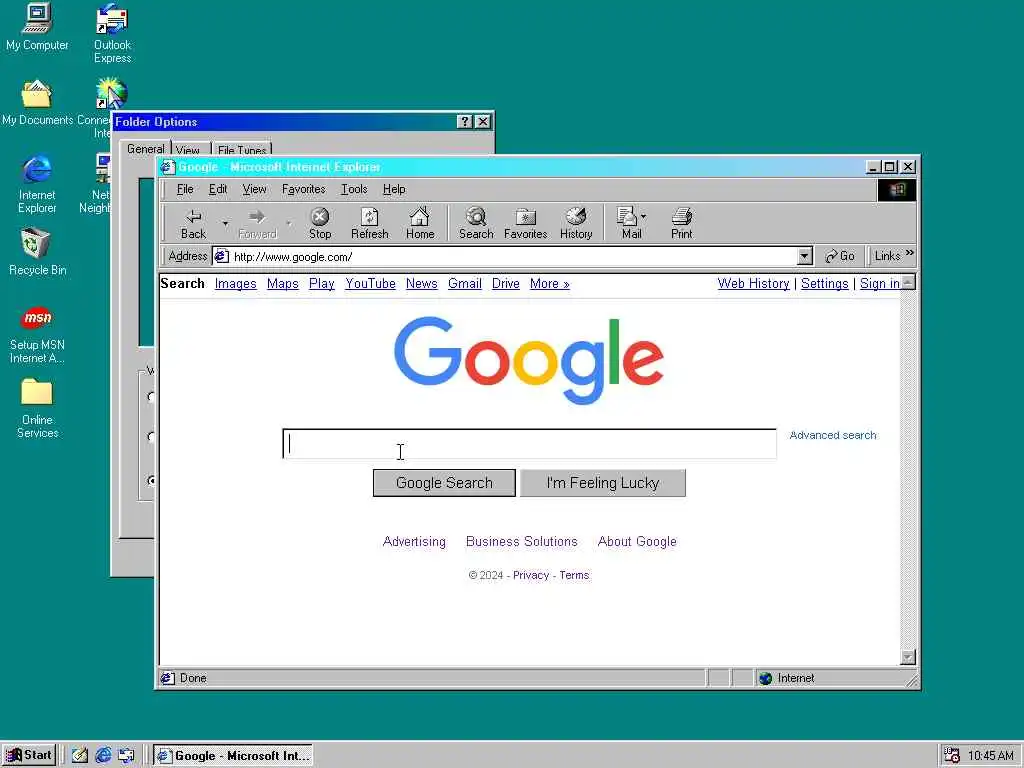The width and height of the screenshot is (1024, 768).
Task: Open the About Google link
Action: coord(637,541)
